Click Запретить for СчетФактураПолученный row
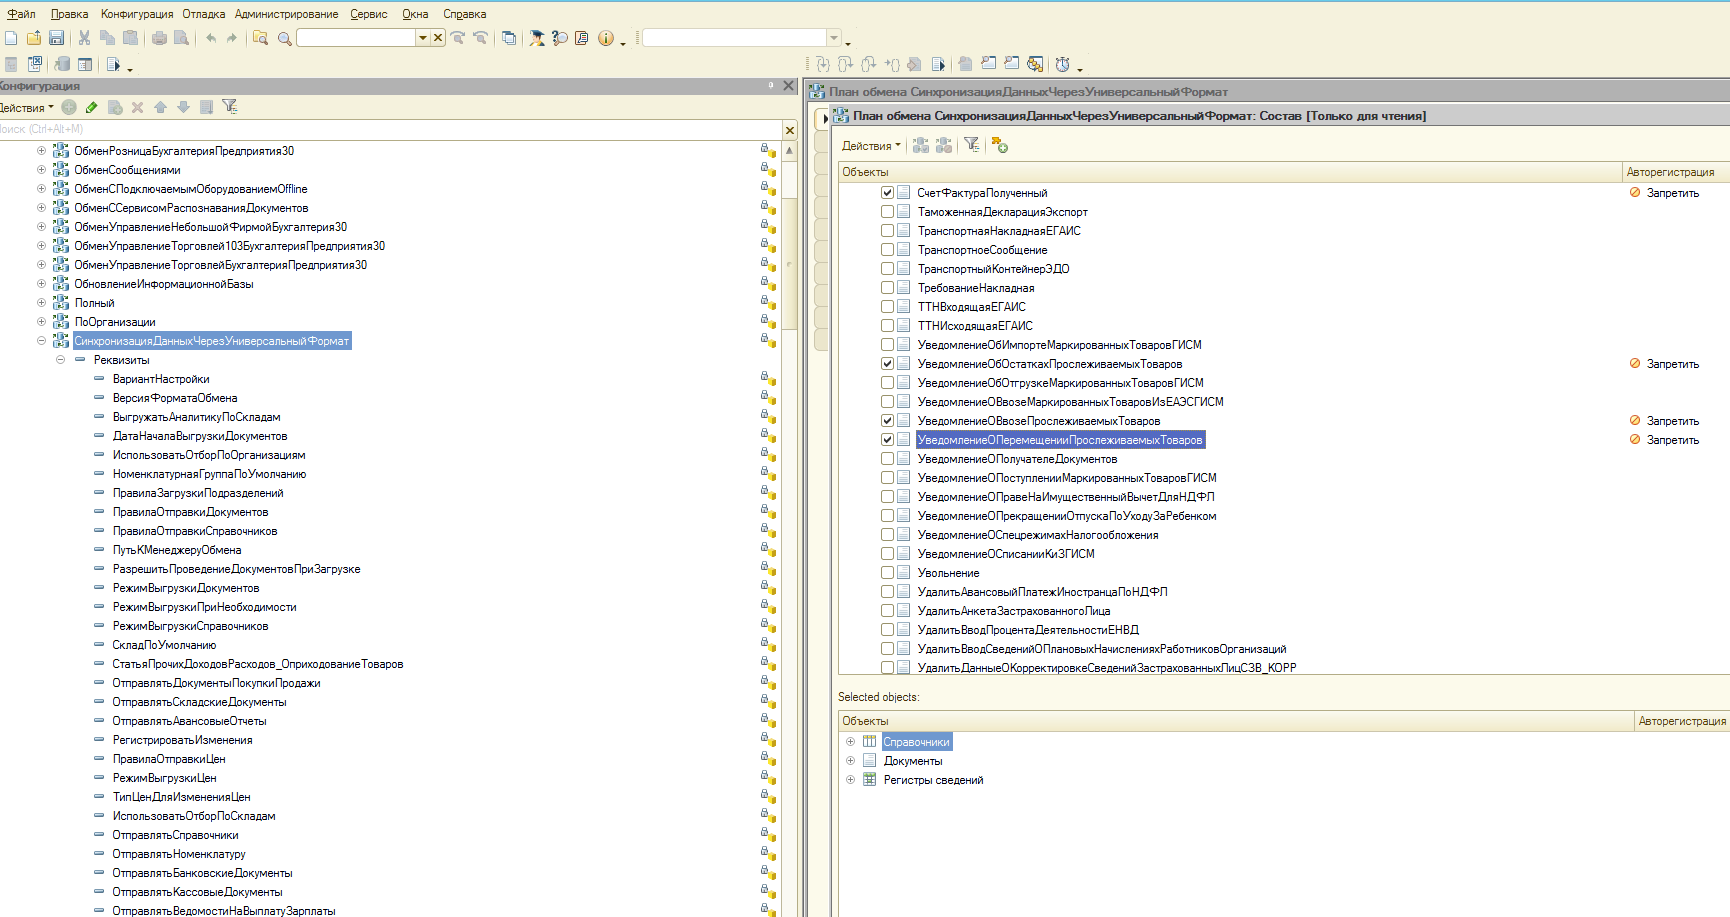This screenshot has width=1730, height=917. tap(1672, 193)
